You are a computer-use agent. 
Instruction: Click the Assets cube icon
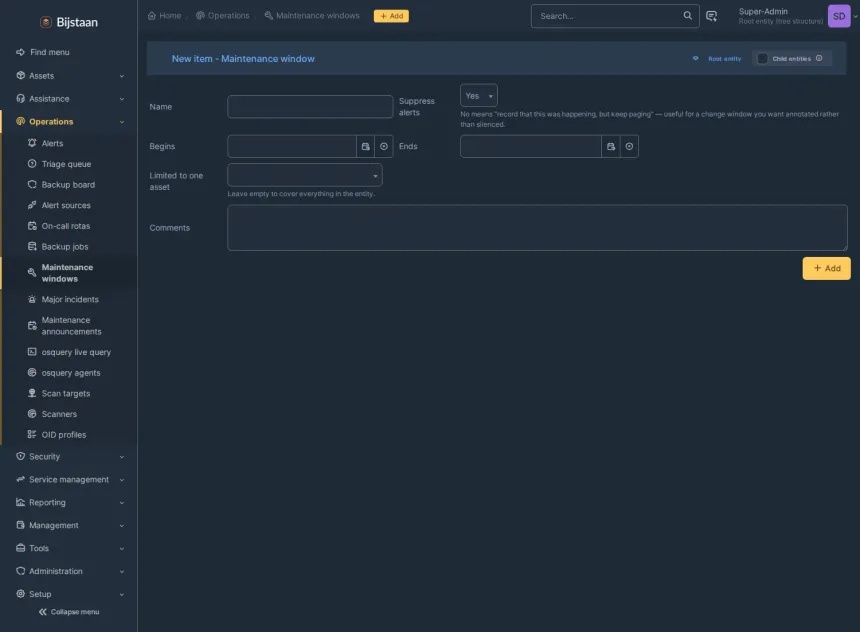(x=21, y=75)
